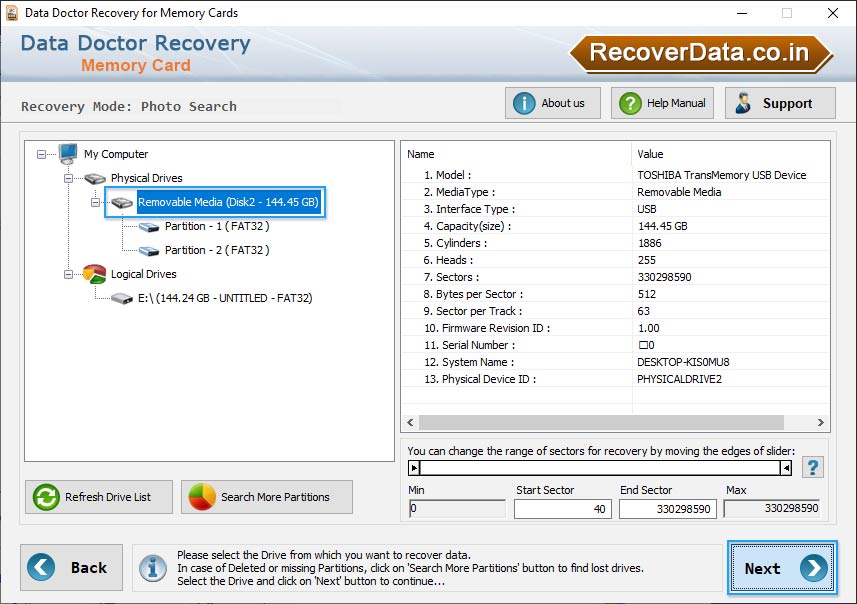Click the '10. Firmware Revision ID :' row

(x=615, y=328)
